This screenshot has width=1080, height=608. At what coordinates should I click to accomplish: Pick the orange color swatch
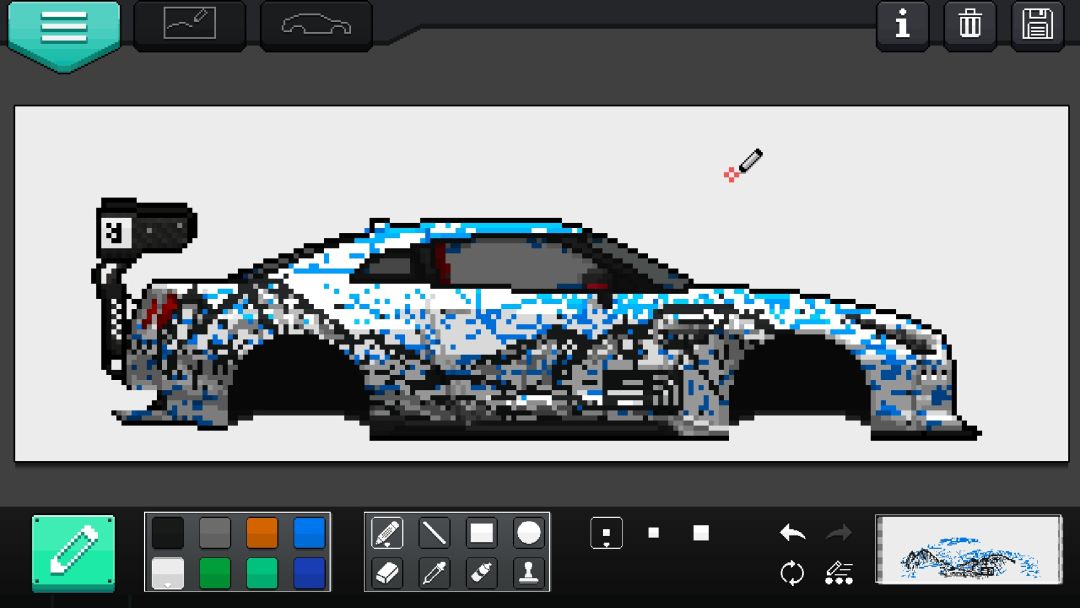(x=262, y=533)
